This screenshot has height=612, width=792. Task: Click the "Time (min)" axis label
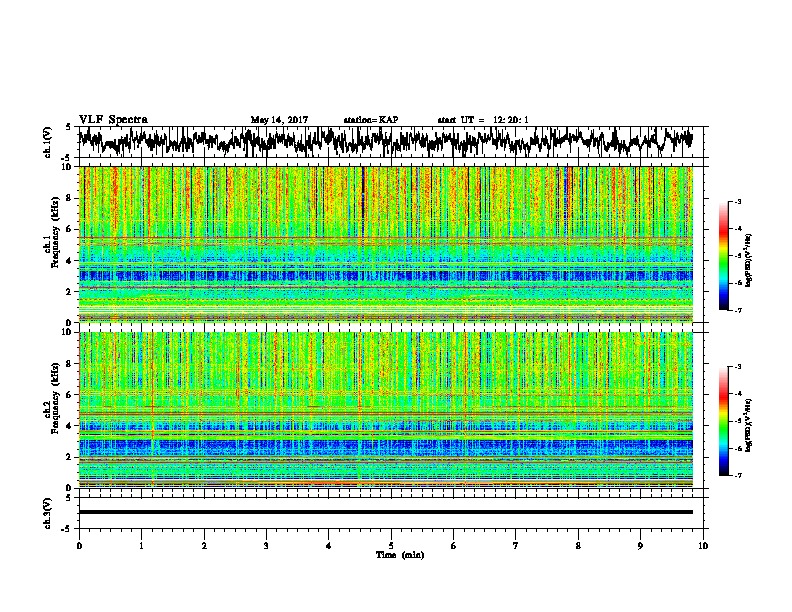pos(400,555)
